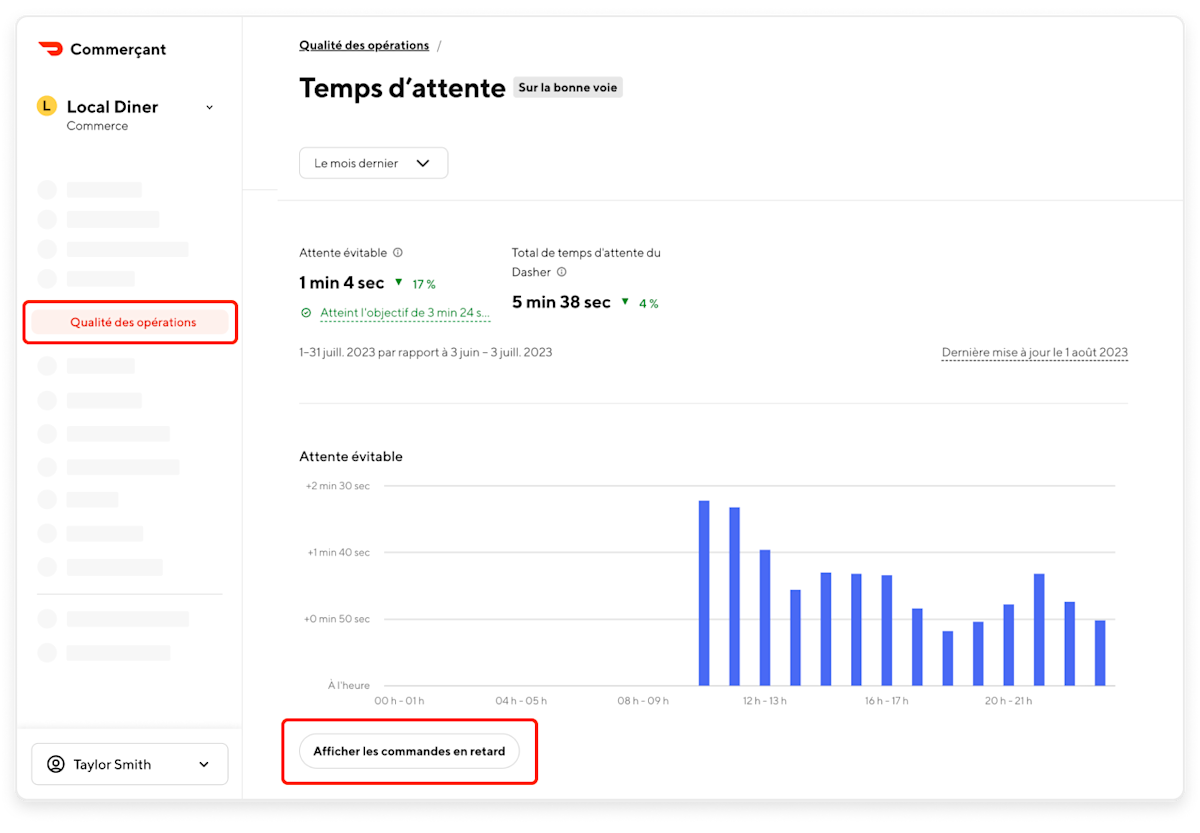Click the 00 h - 01 h axis label
This screenshot has height=833, width=1200.
pos(399,701)
